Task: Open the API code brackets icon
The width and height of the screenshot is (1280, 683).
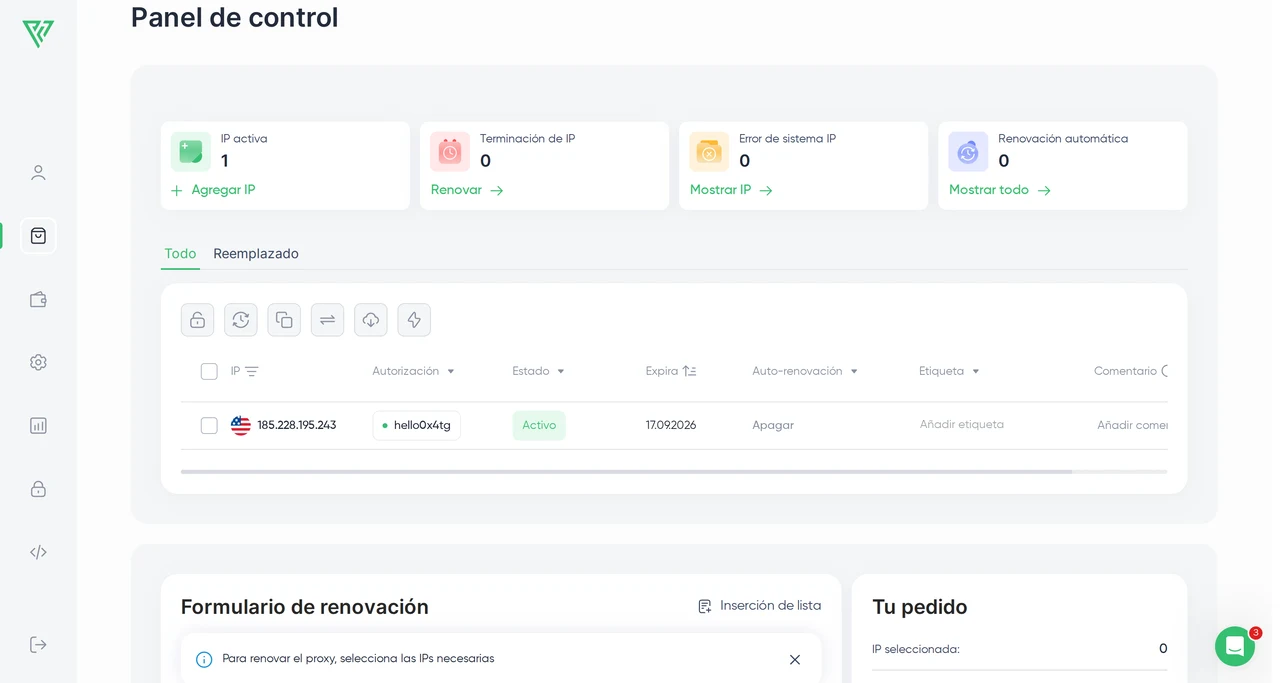Action: tap(38, 552)
